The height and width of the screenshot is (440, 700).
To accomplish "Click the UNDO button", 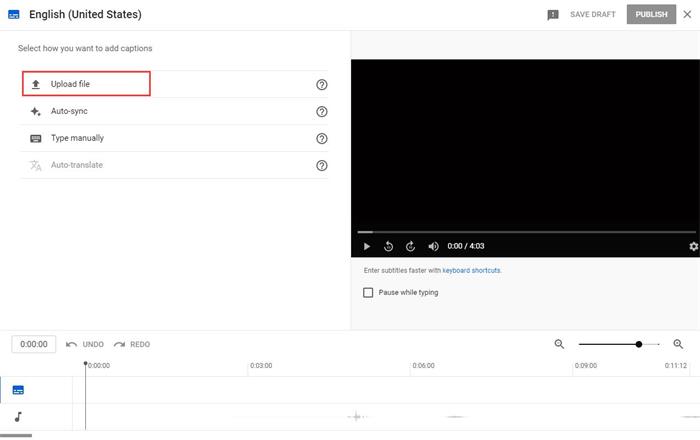I will (x=85, y=345).
